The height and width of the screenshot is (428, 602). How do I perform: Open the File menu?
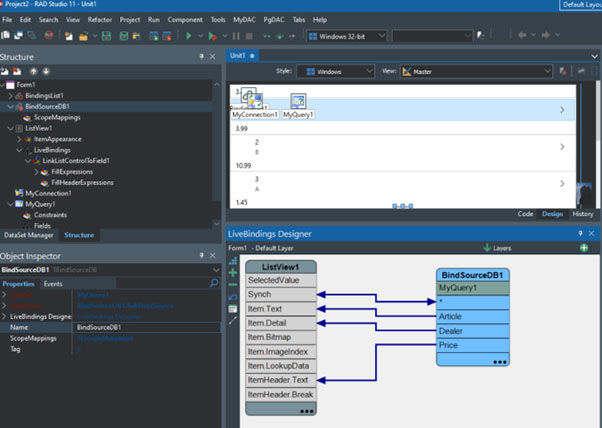coord(7,20)
